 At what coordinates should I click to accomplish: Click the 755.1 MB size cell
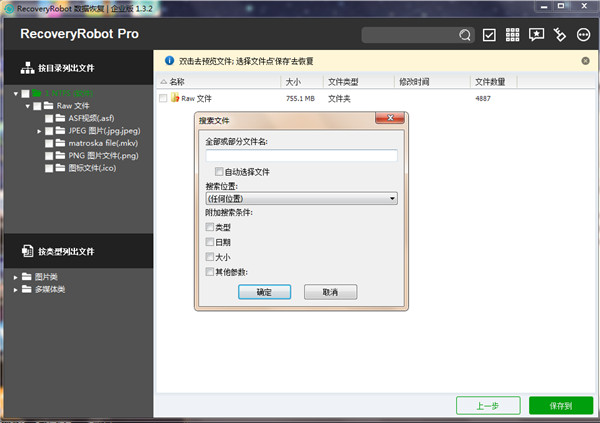300,98
